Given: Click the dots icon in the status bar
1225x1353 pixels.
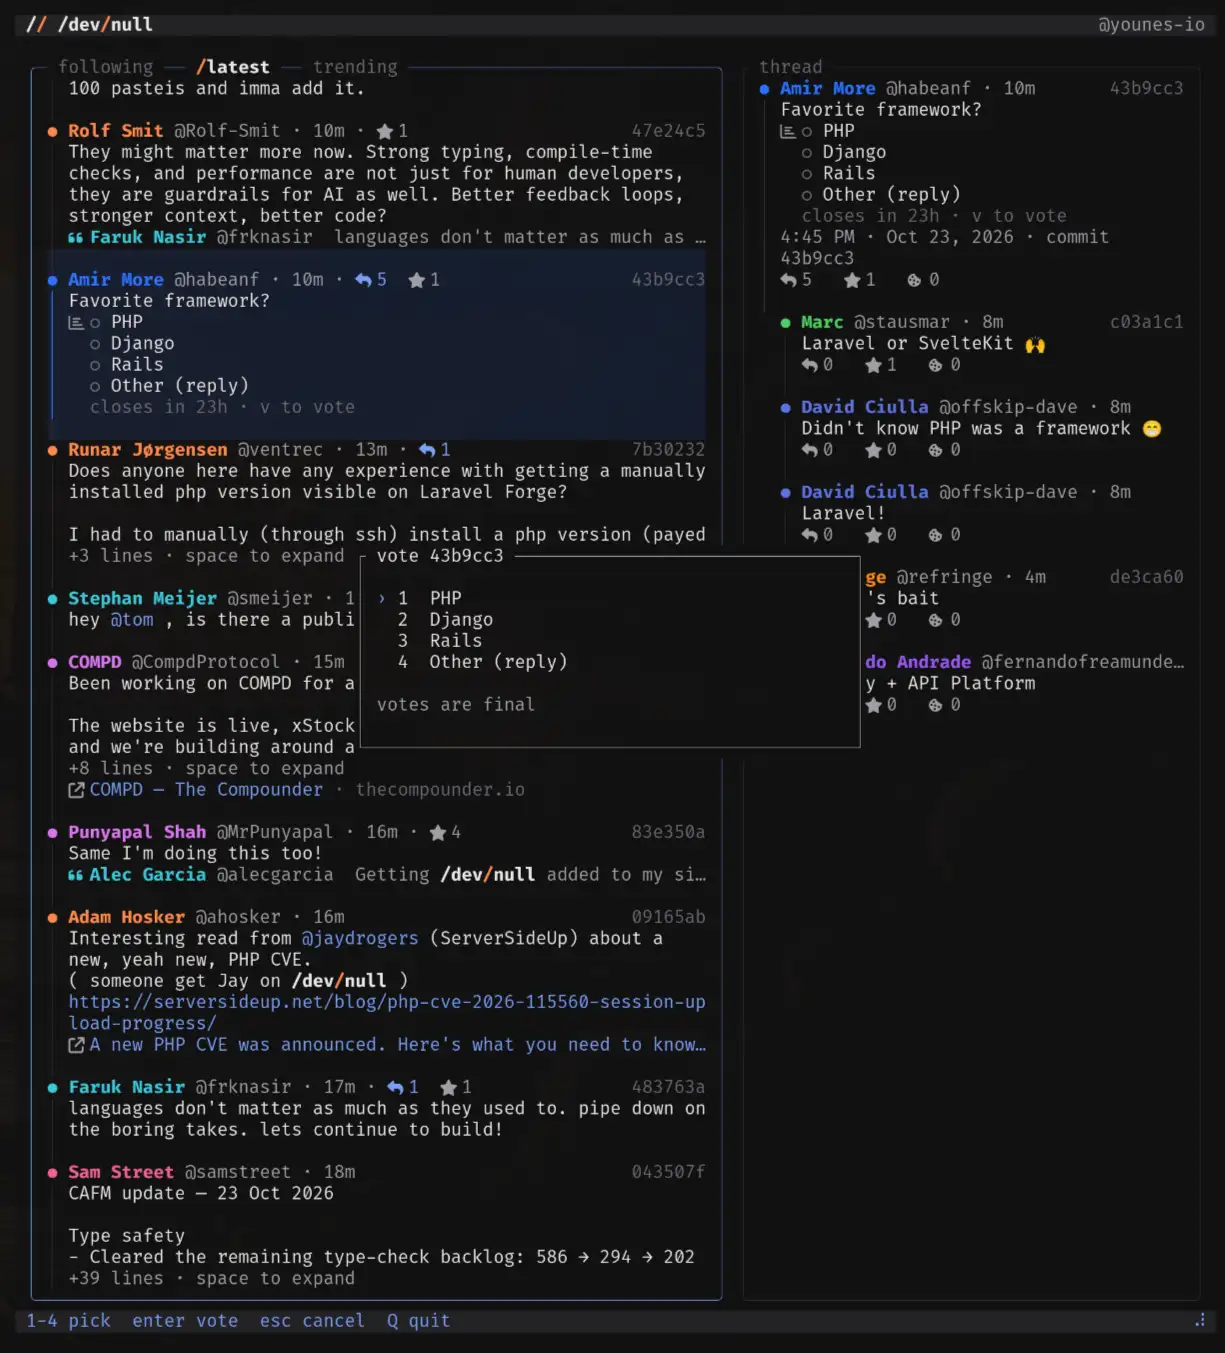Looking at the screenshot, I should [x=1199, y=1321].
